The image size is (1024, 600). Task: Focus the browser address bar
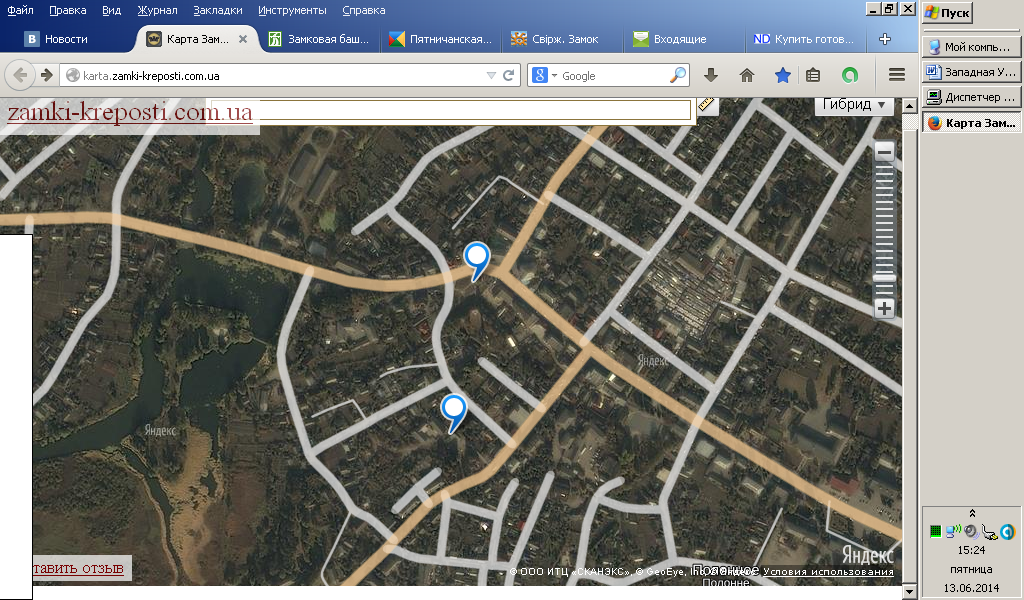coord(281,76)
